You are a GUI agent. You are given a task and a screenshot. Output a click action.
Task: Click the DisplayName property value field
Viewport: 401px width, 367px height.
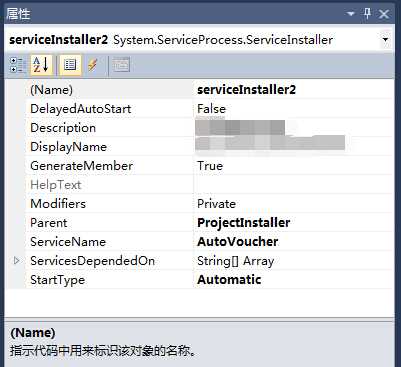[x=293, y=147]
